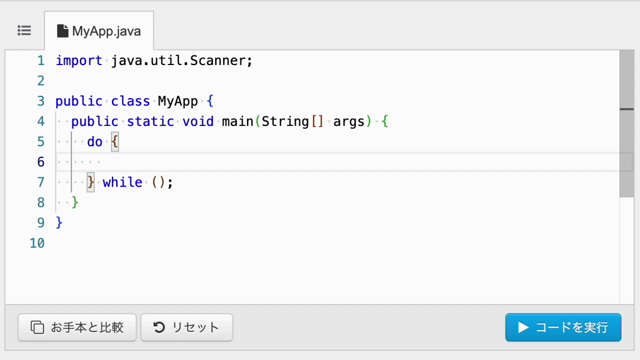This screenshot has height=360, width=640.
Task: Click the opening brace after do
Action: tap(115, 142)
